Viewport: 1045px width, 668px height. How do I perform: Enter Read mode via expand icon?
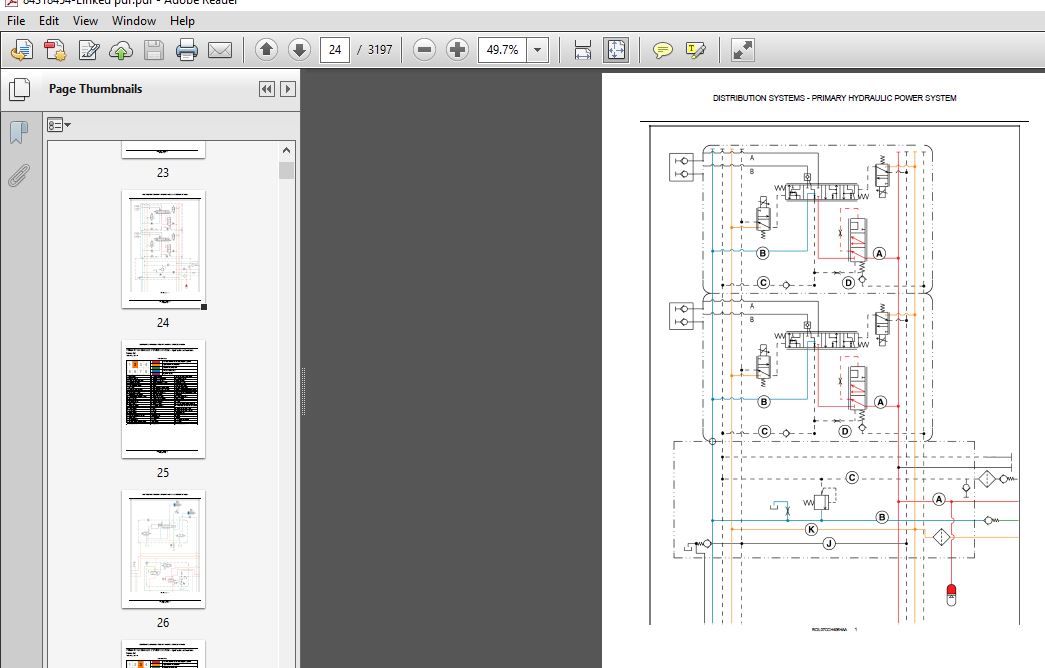click(742, 50)
